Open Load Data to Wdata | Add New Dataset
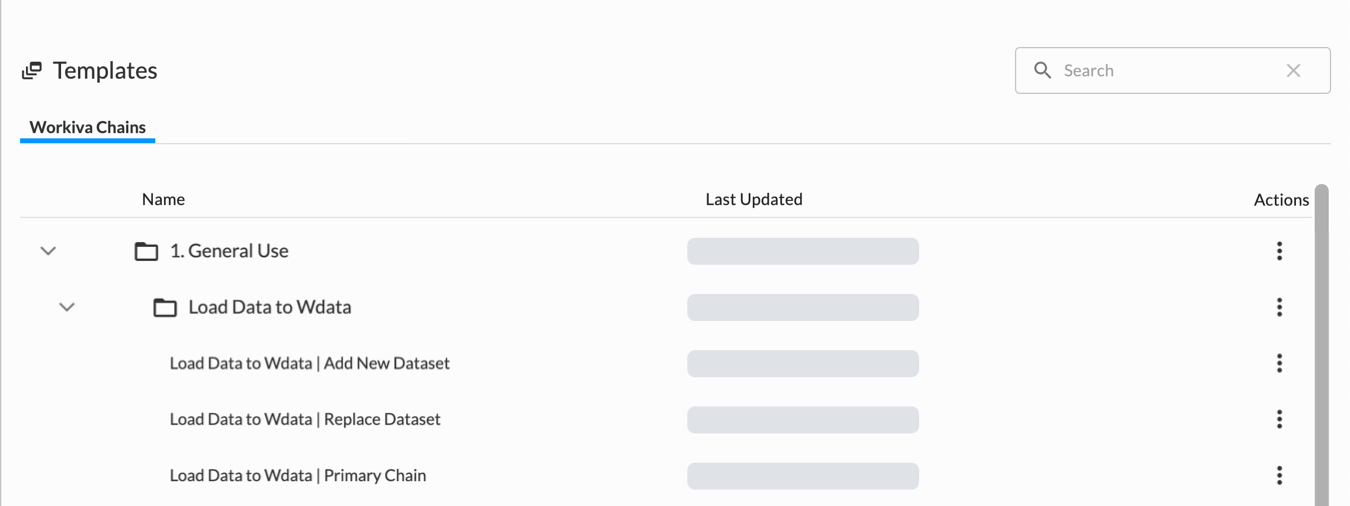Screen dimensions: 1350x506 (x=309, y=363)
